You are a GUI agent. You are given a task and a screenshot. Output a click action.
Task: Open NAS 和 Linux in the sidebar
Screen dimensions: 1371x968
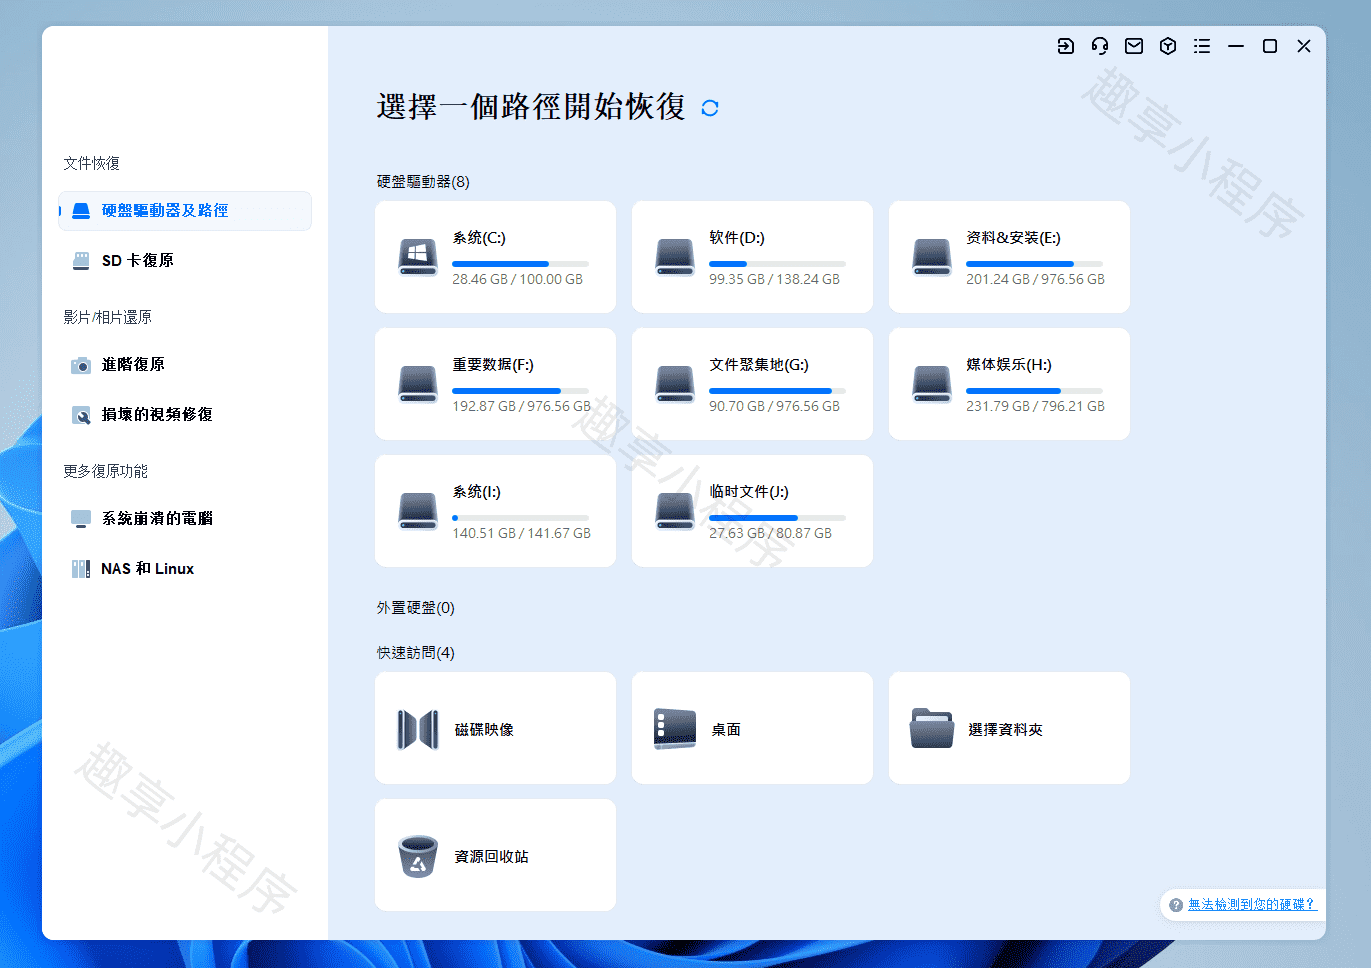click(x=185, y=569)
